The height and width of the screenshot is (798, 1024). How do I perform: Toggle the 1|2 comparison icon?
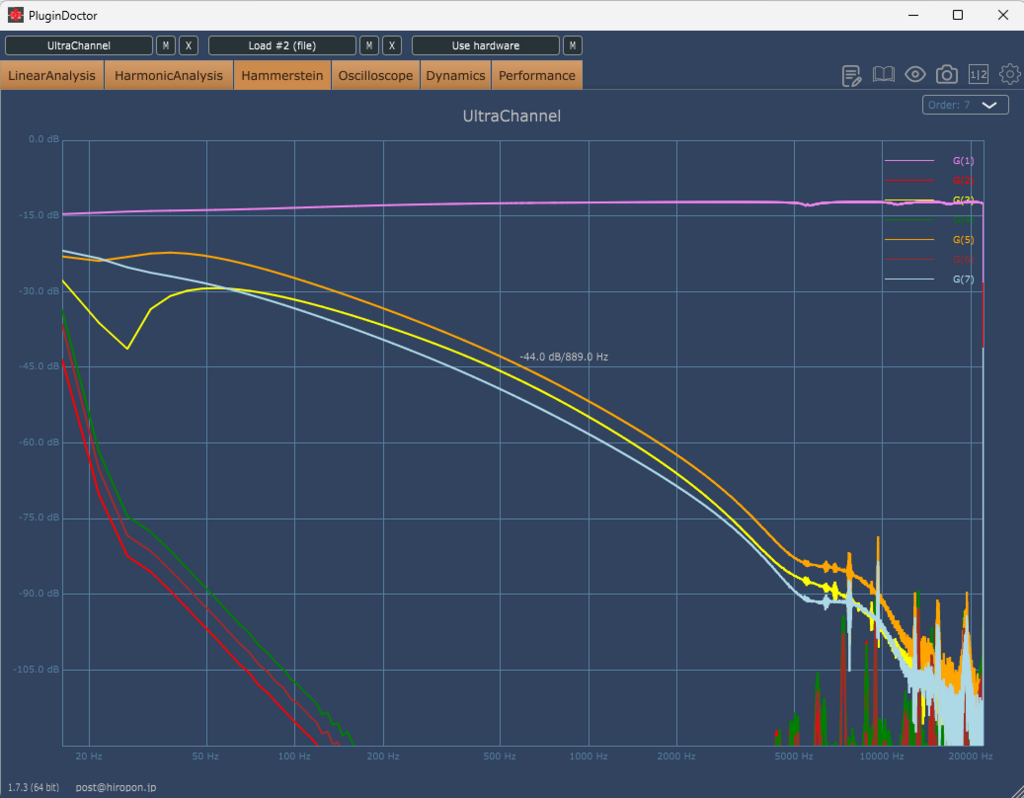tap(978, 74)
